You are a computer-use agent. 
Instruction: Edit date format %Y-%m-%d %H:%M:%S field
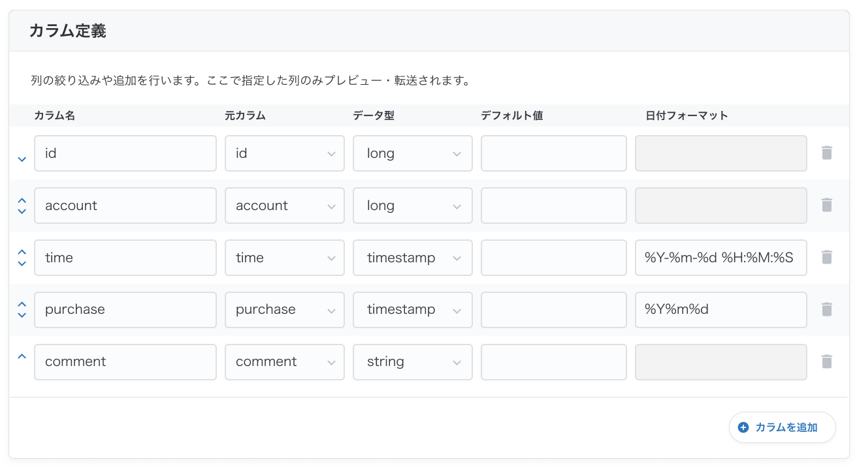721,257
